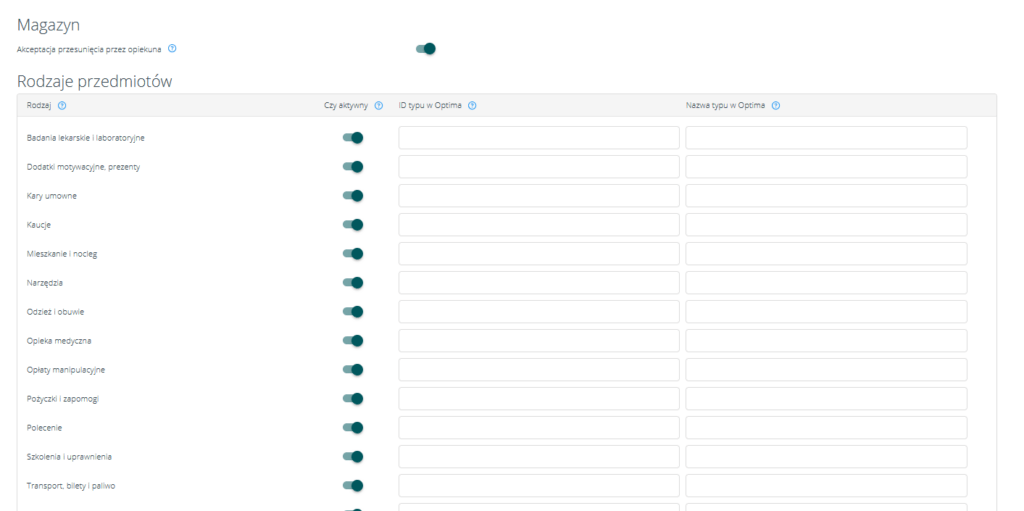Toggle active switch for Narzędzia
The image size is (1024, 511).
(x=352, y=283)
